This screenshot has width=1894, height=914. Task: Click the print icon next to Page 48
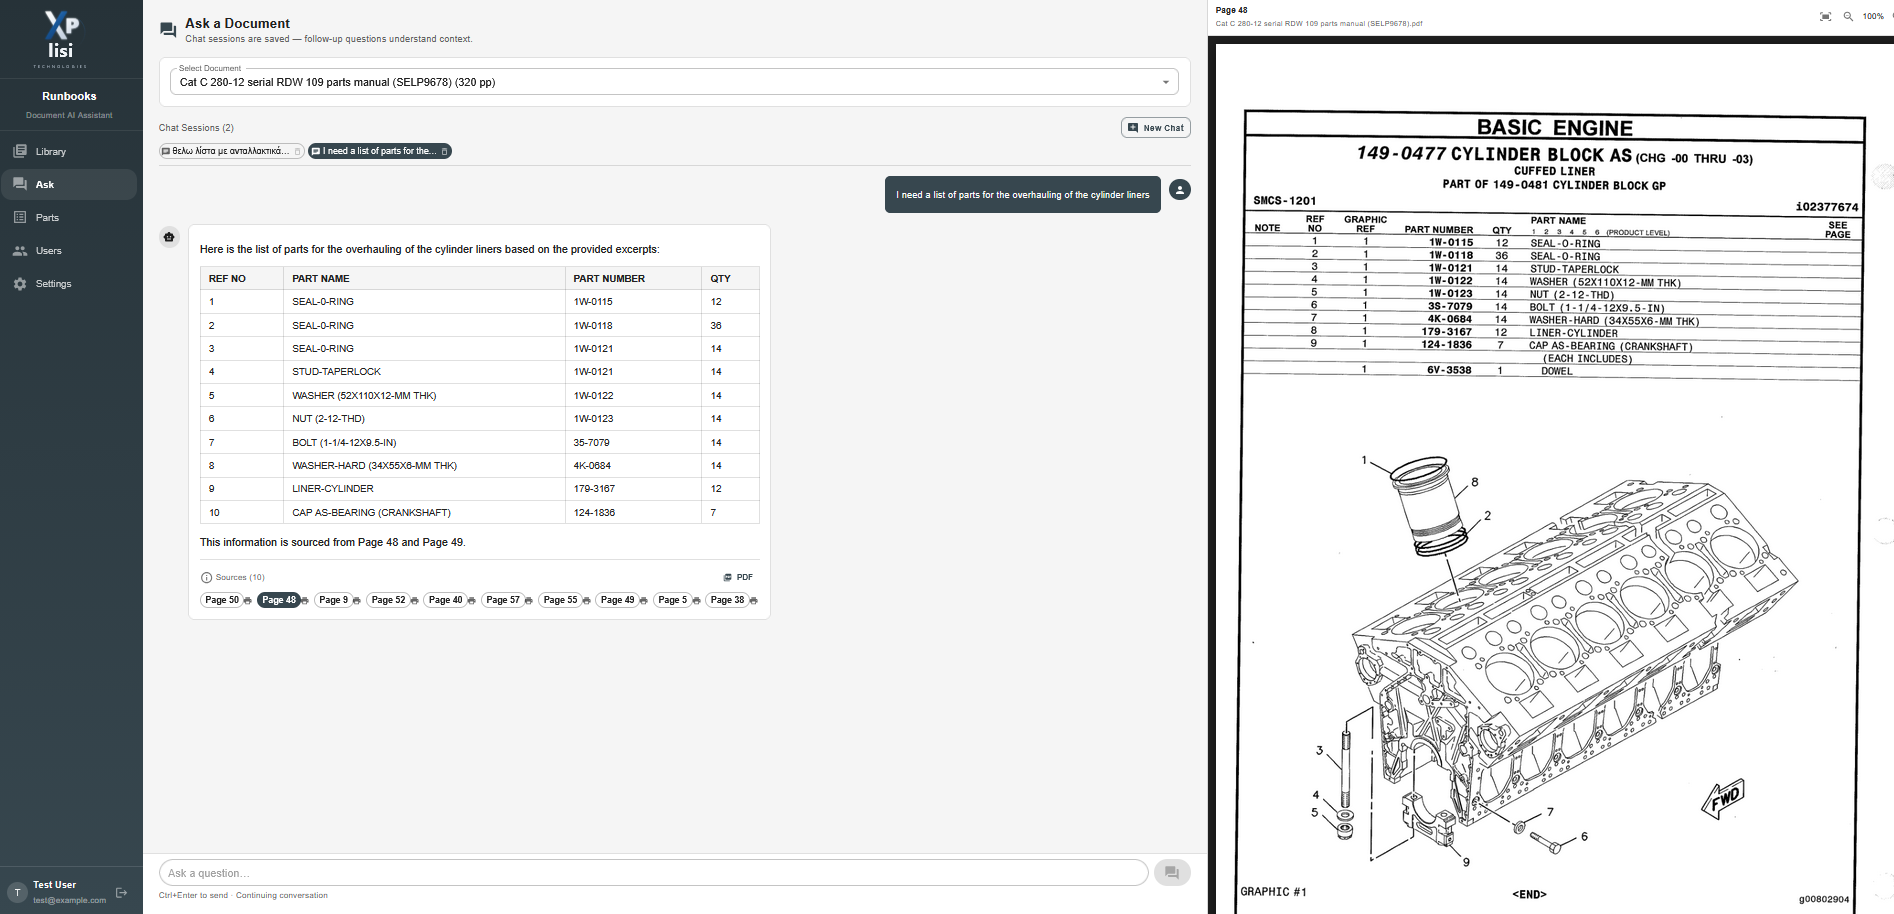coord(305,601)
